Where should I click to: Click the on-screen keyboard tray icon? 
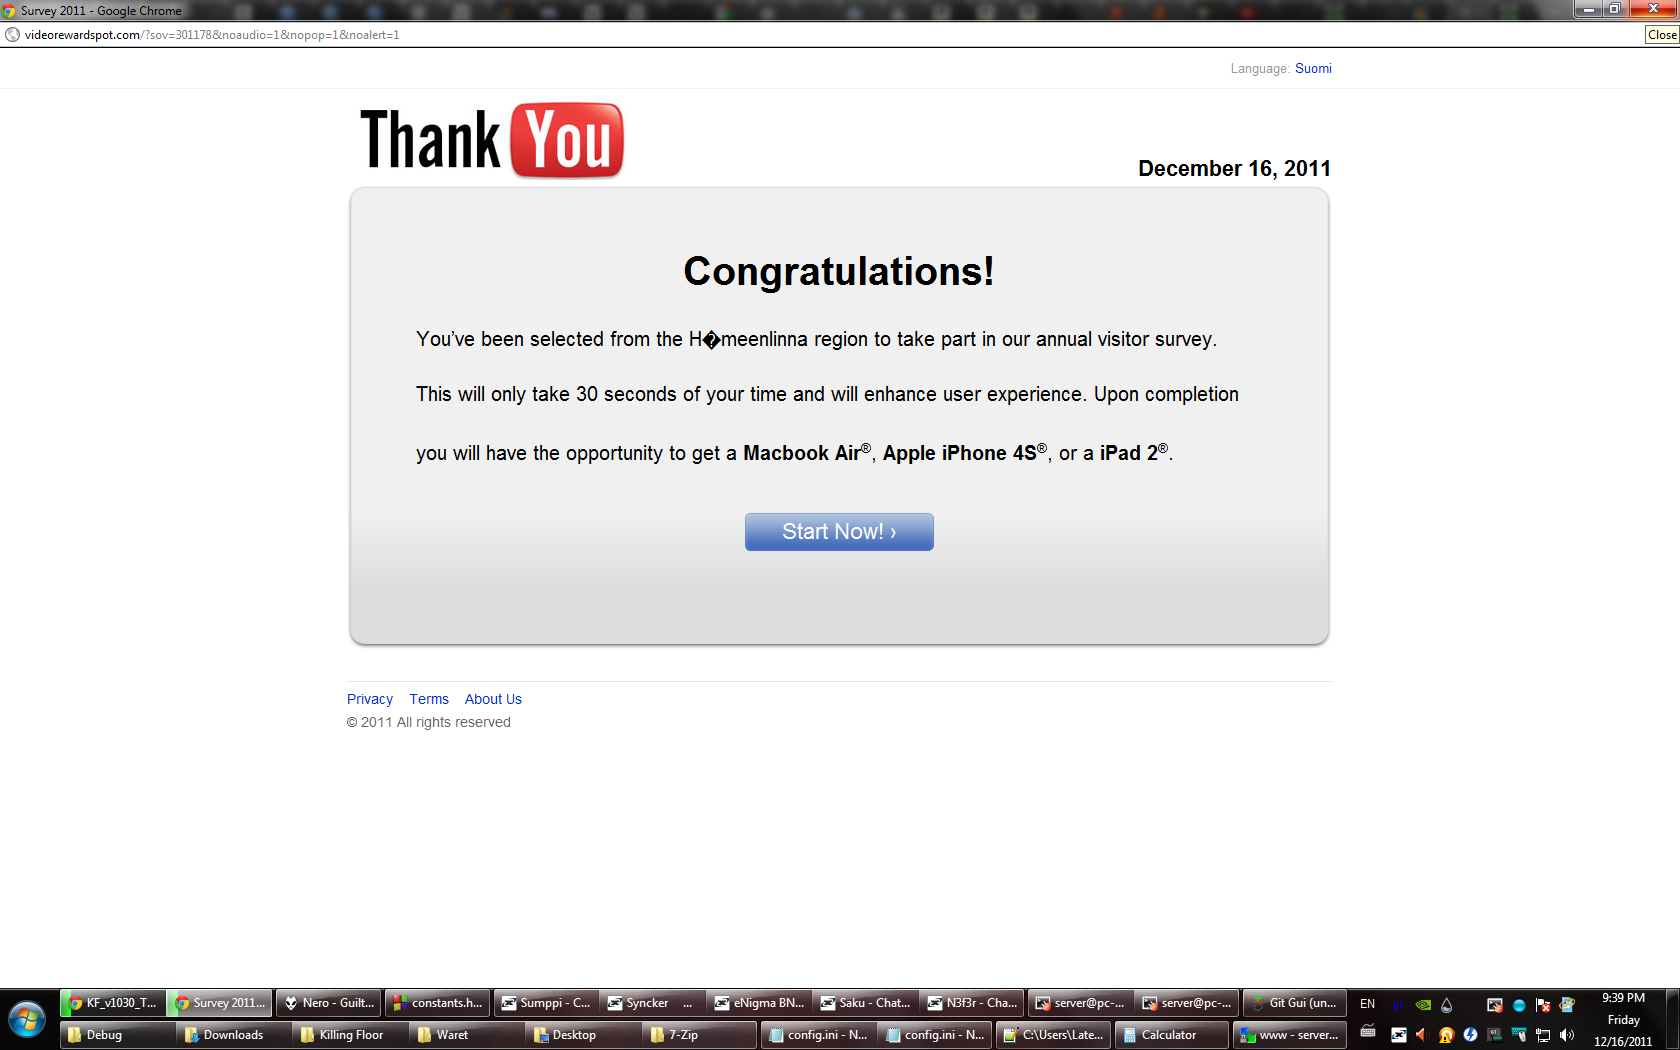(x=1368, y=1031)
